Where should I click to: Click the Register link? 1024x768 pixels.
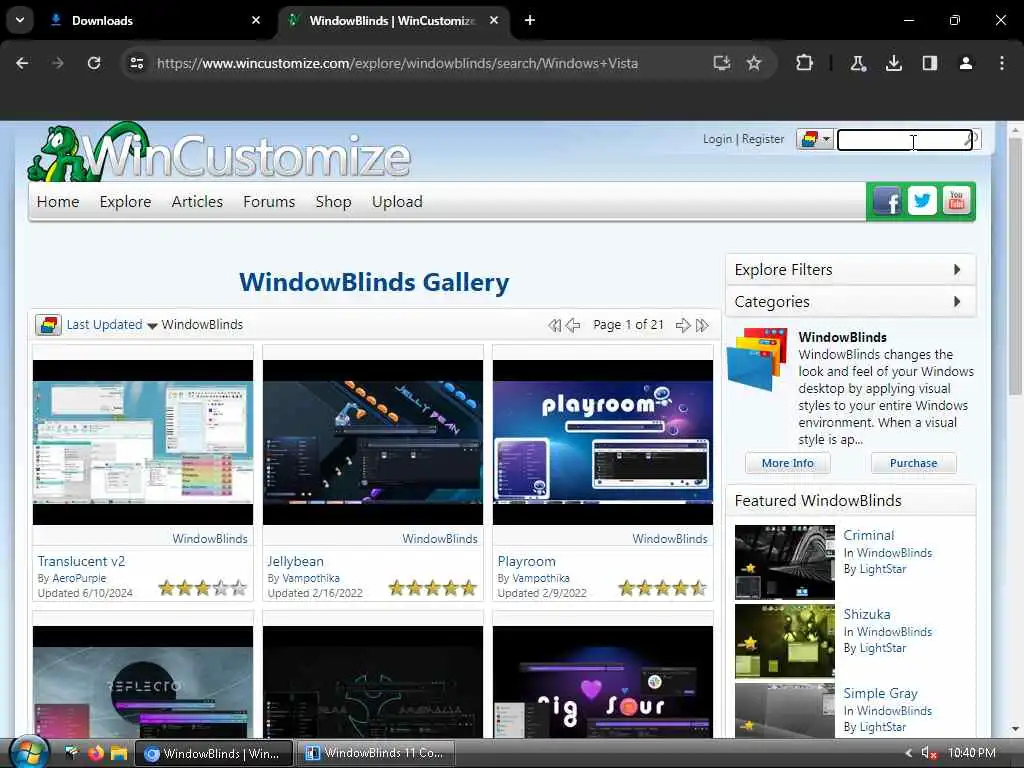coord(763,139)
